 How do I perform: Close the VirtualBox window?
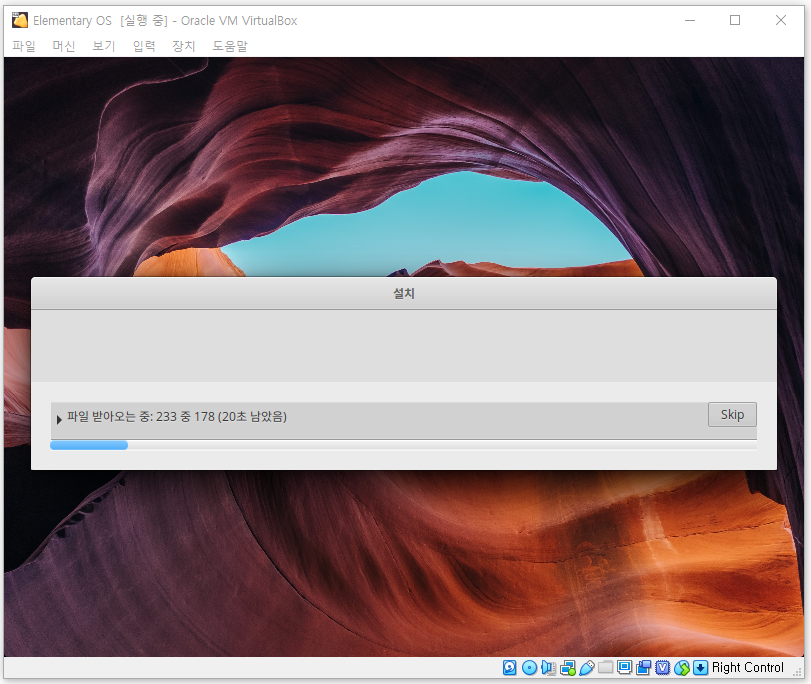780,20
